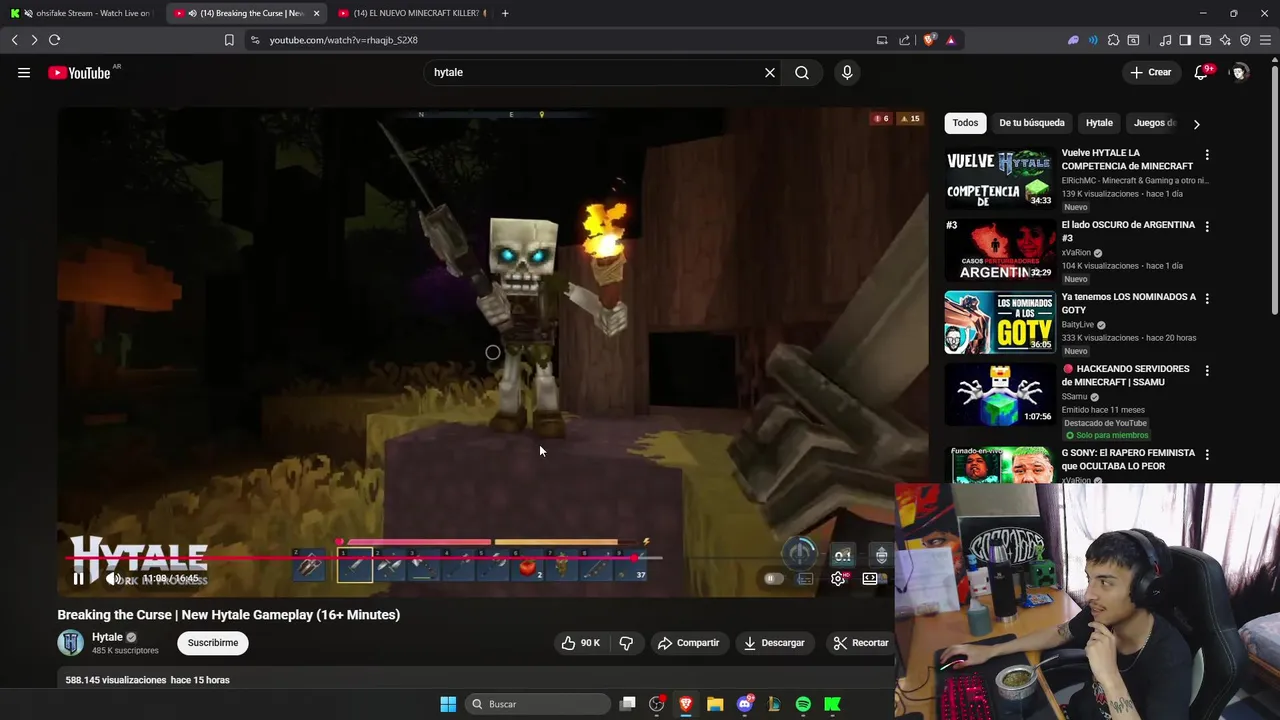Open the Brave wallet icon
Screen dimensions: 1280x720
pyautogui.click(x=1205, y=40)
